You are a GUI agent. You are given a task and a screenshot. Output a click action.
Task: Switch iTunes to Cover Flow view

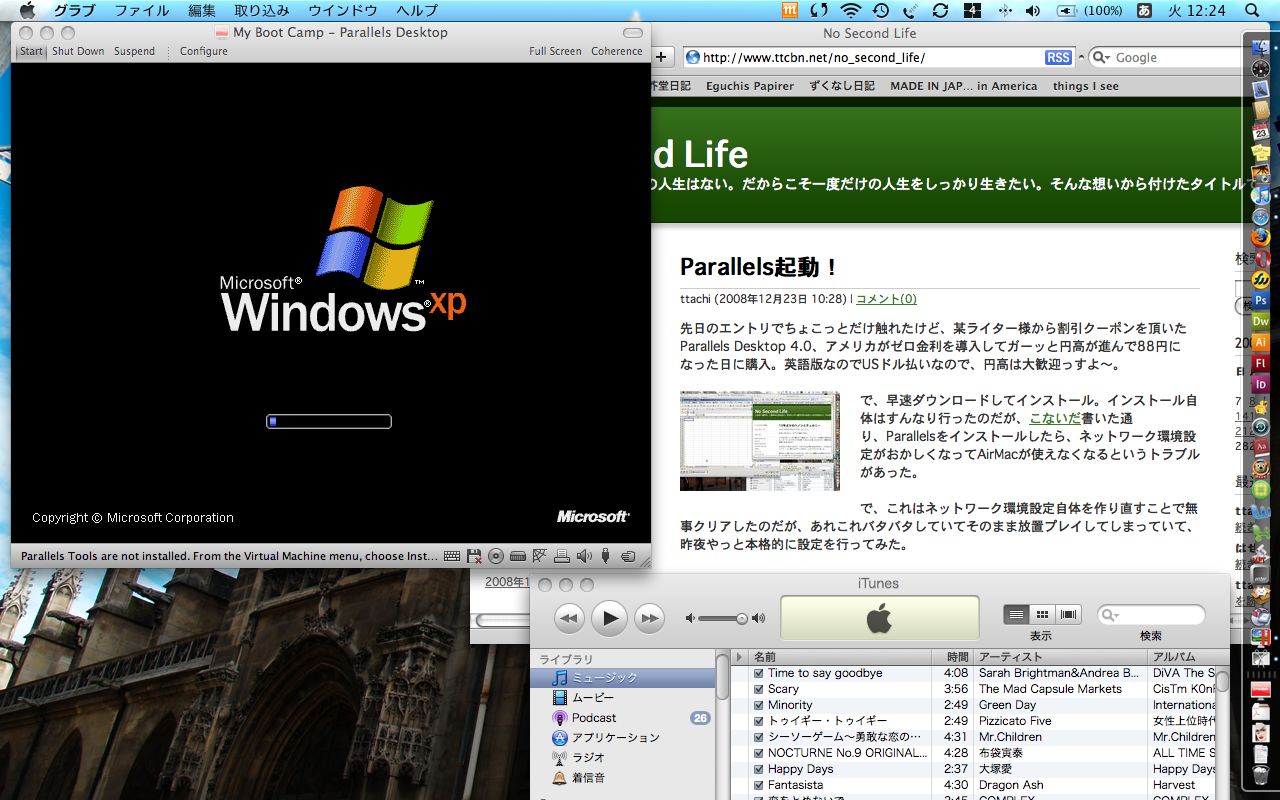(1069, 614)
